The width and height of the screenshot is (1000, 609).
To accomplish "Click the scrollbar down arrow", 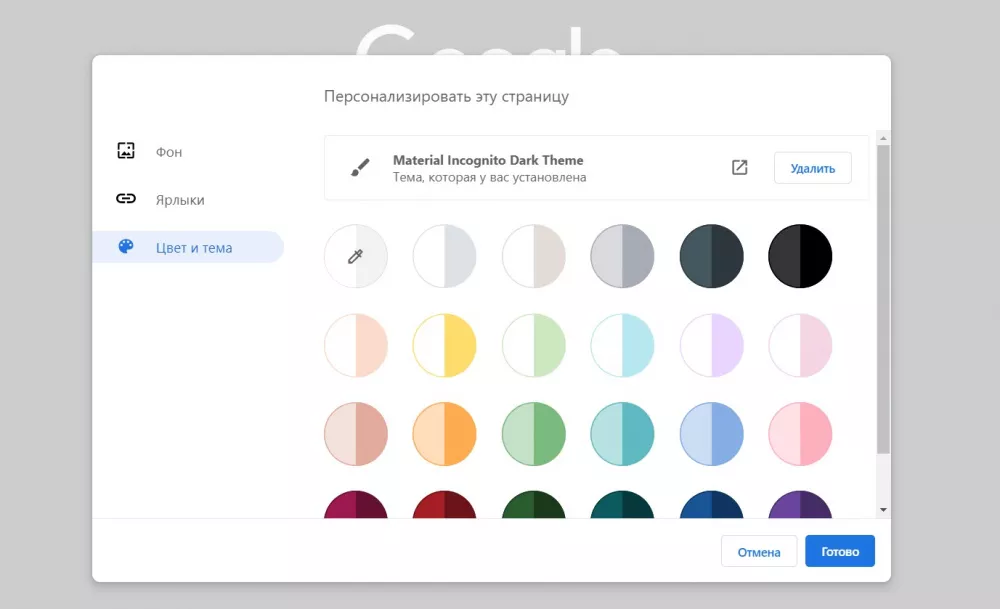I will (x=883, y=510).
